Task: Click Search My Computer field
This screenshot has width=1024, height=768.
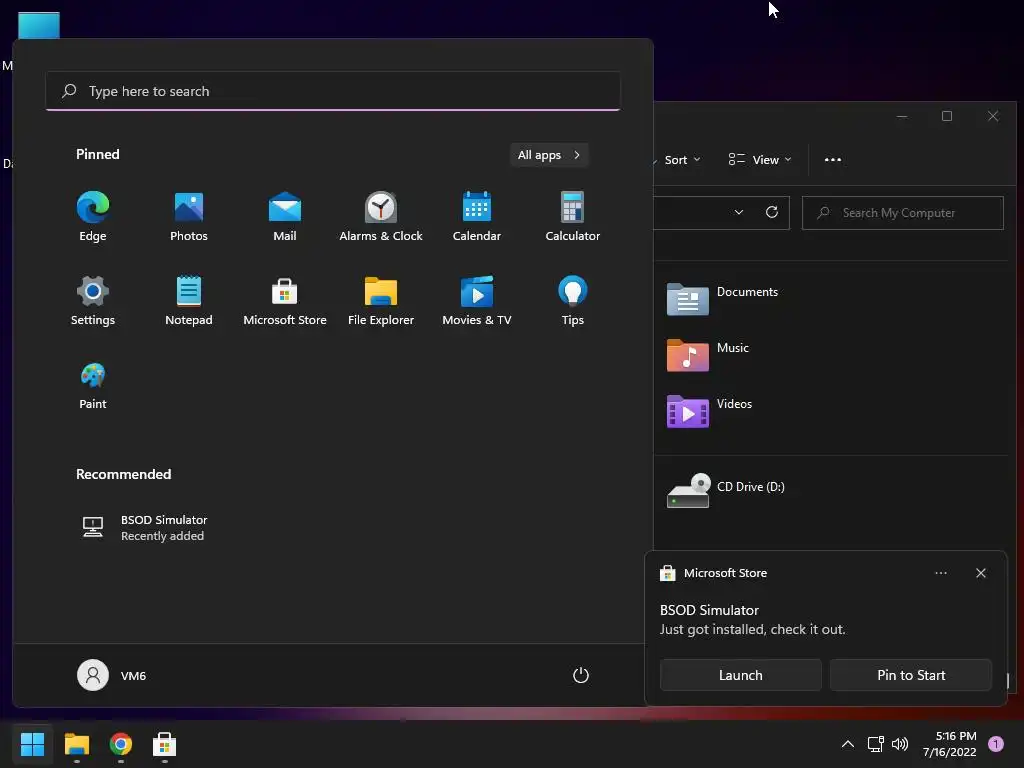Action: click(x=903, y=213)
